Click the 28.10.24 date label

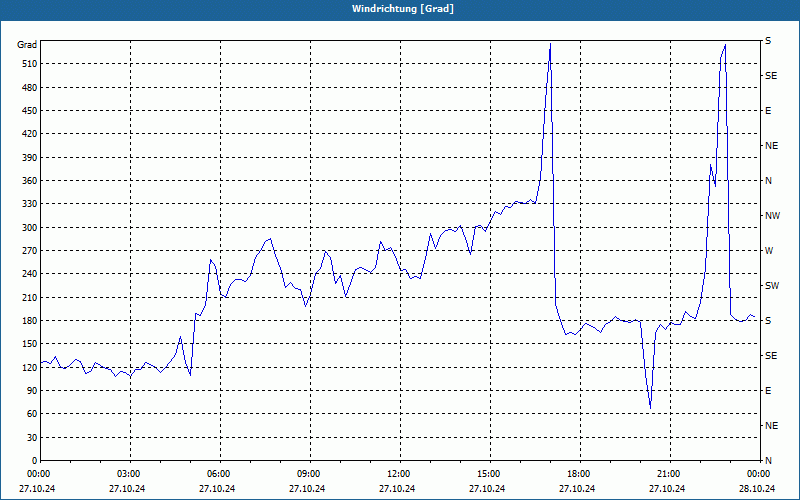pos(757,488)
